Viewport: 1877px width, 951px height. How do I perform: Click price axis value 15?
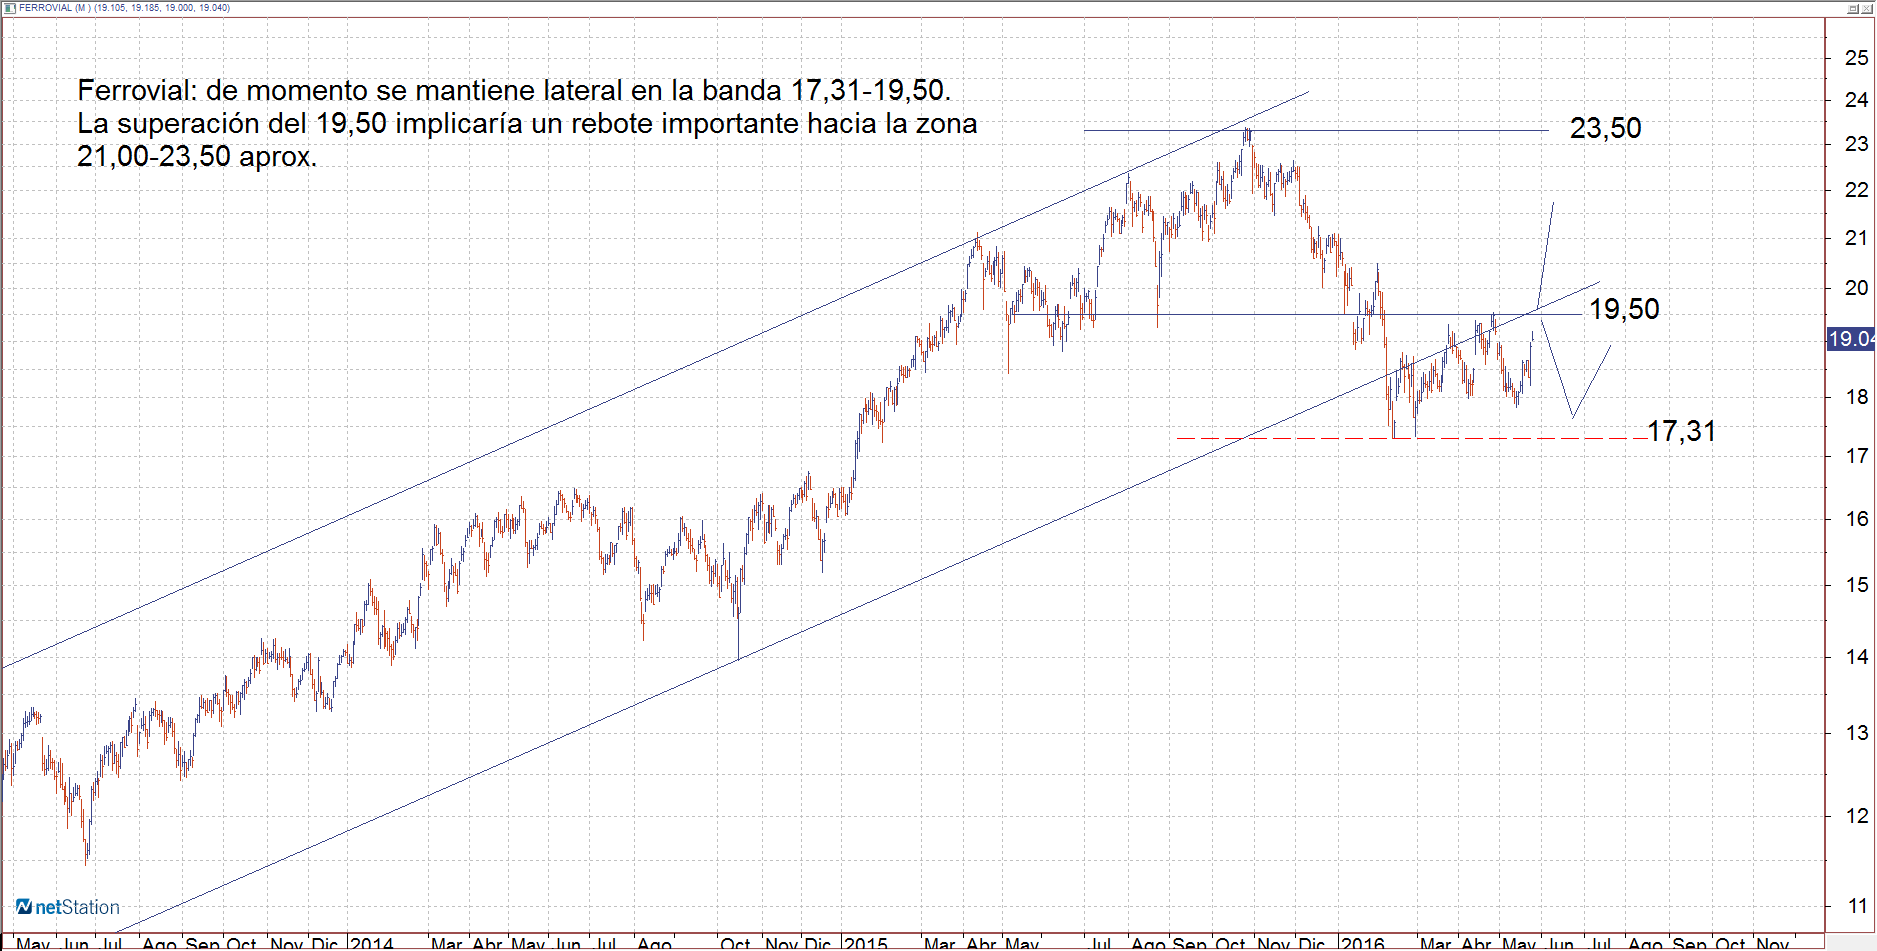point(1856,585)
